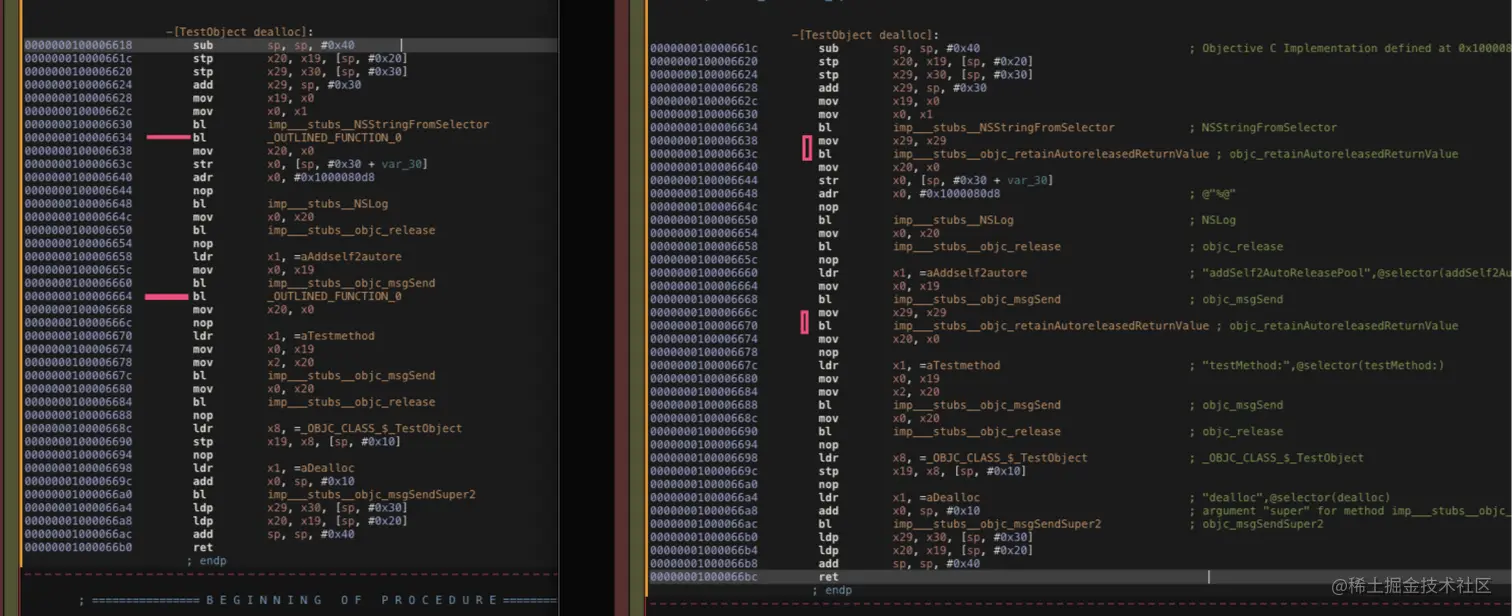Select 'mov x2, x20' instruction in left pane
1512x616 pixels.
(253, 362)
